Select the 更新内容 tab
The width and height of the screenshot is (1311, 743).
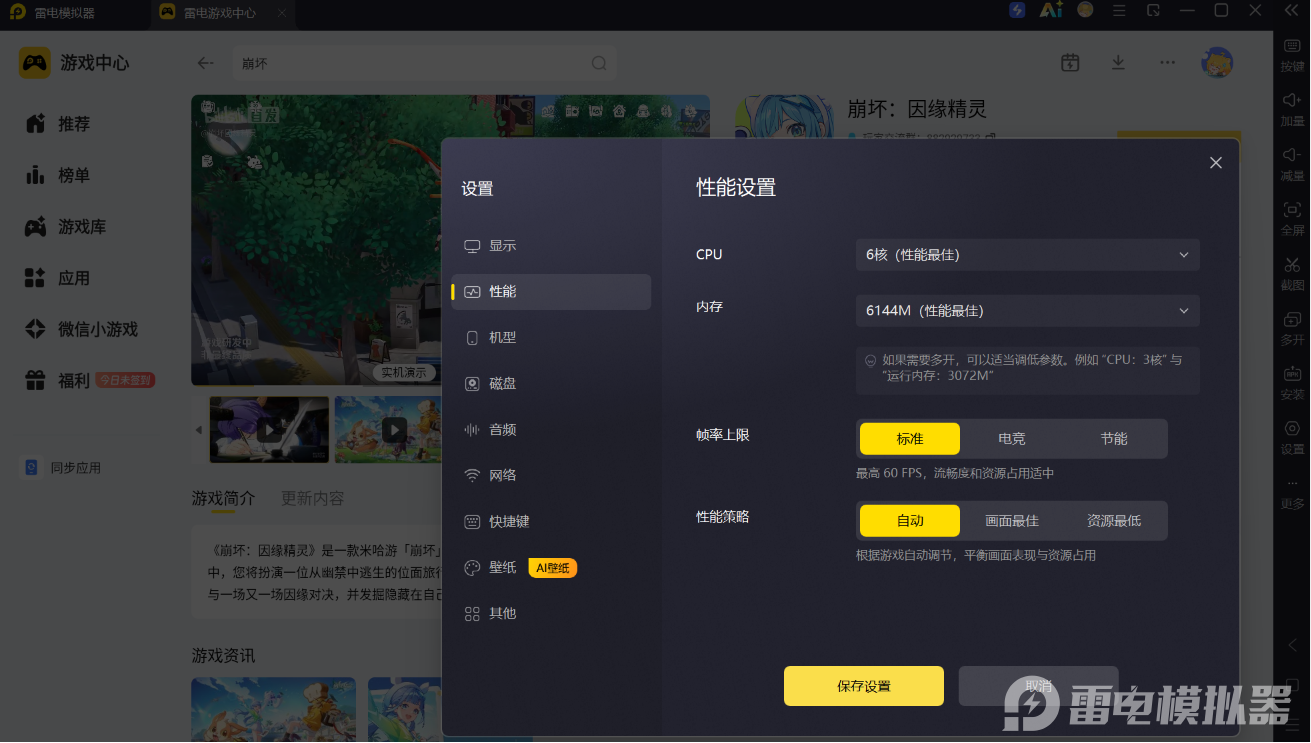pyautogui.click(x=313, y=498)
